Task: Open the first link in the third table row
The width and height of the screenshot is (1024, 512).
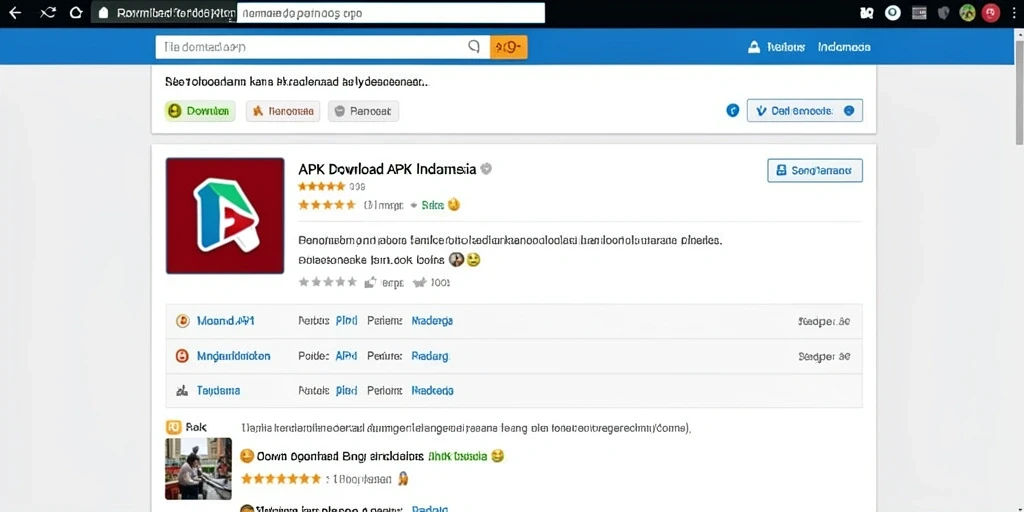Action: click(x=218, y=391)
